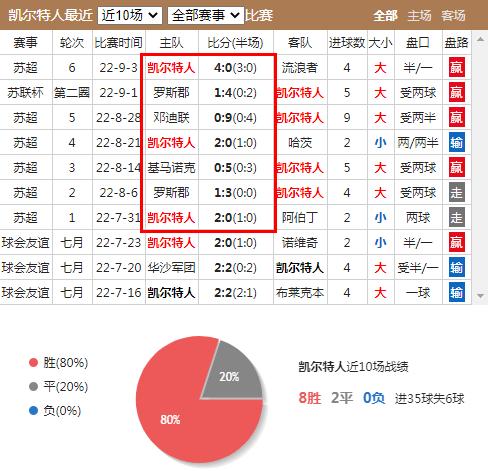The height and width of the screenshot is (471, 488).
Task: Click the scrollbar down arrow
Action: tap(480, 295)
